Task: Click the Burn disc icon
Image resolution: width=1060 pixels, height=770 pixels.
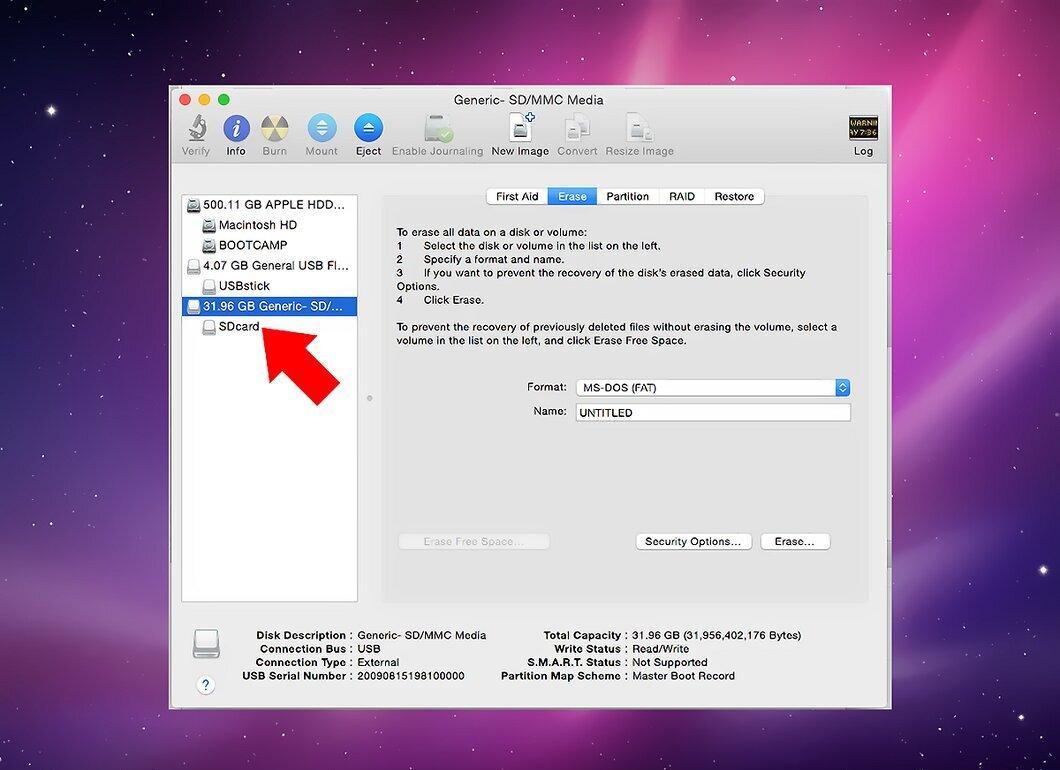Action: tap(274, 128)
